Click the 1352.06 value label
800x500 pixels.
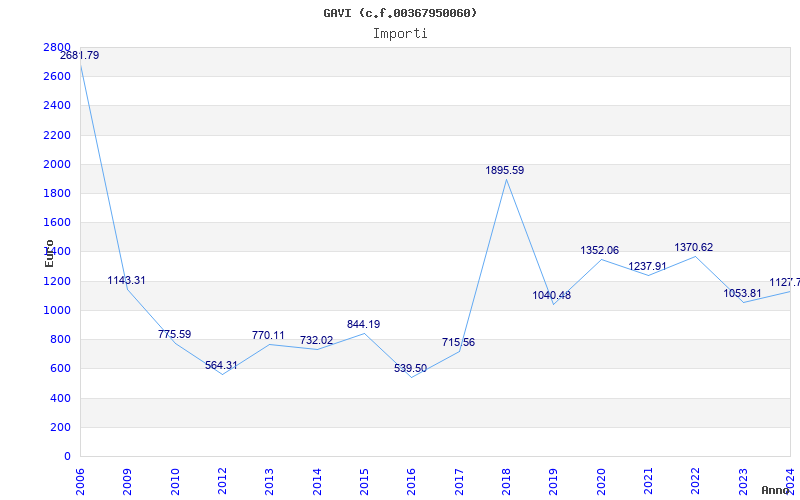click(599, 251)
